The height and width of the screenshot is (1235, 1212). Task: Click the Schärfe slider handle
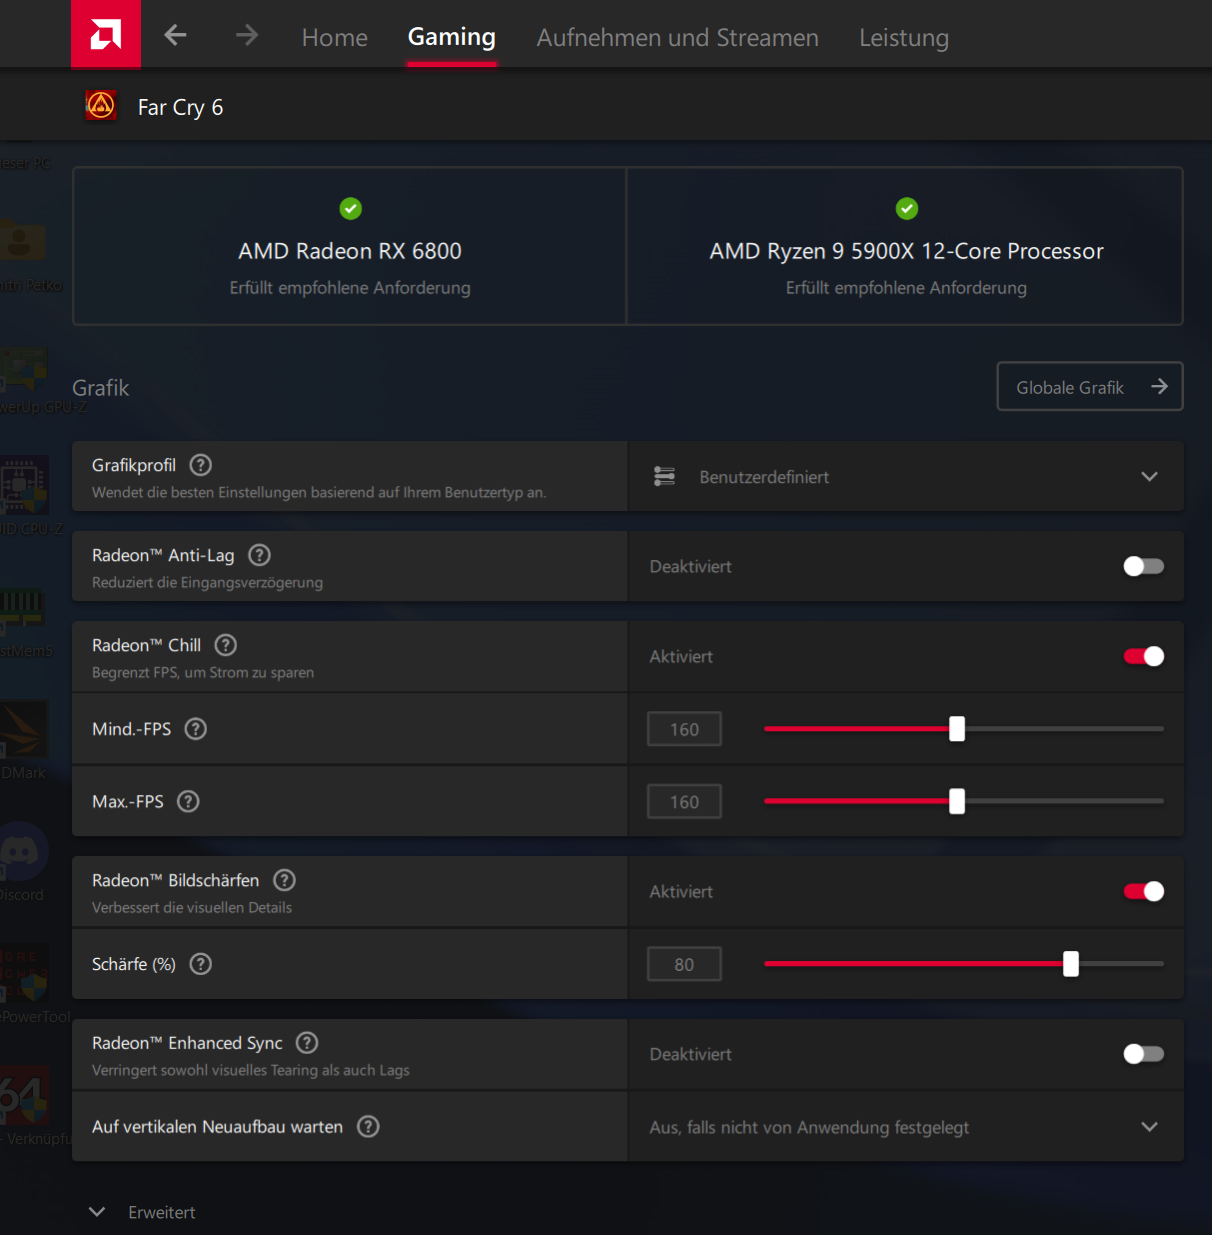(x=1071, y=964)
